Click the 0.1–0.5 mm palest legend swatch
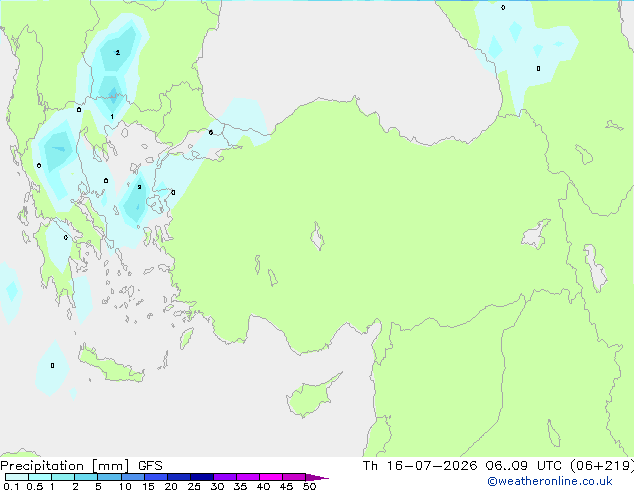This screenshot has width=634, height=490. click(x=17, y=477)
